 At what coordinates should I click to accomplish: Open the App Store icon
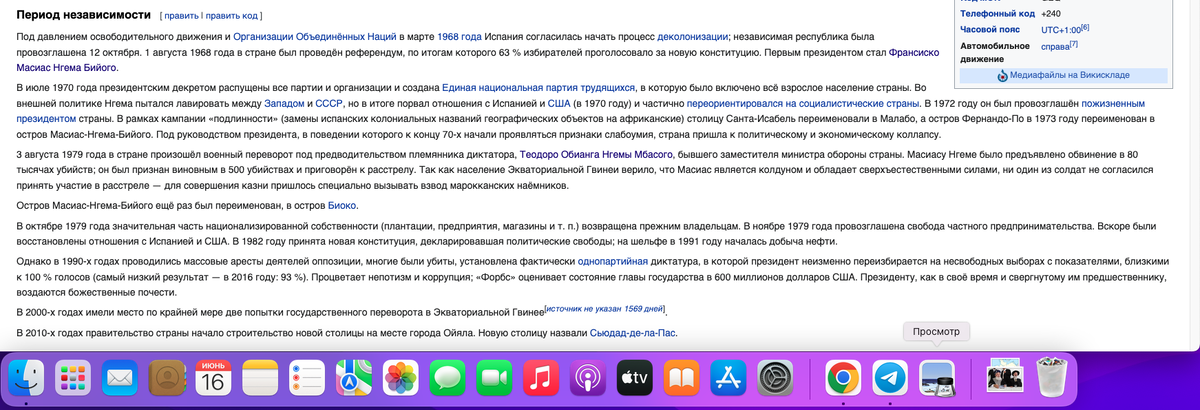click(x=730, y=378)
